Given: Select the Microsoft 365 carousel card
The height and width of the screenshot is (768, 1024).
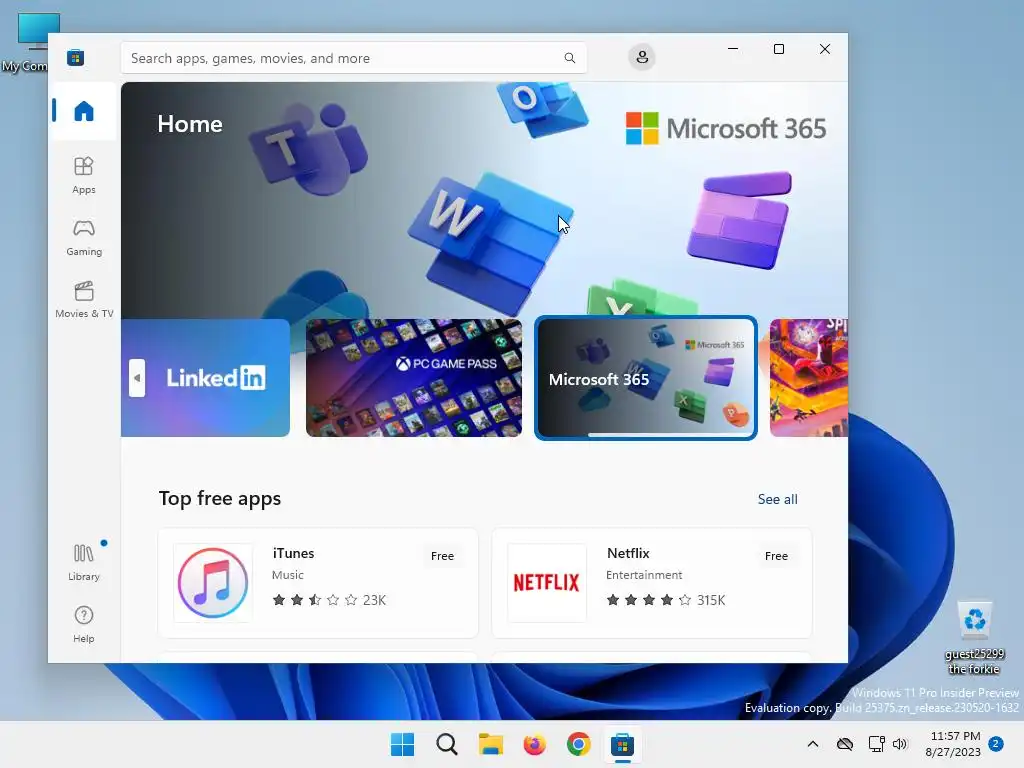Looking at the screenshot, I should [646, 377].
